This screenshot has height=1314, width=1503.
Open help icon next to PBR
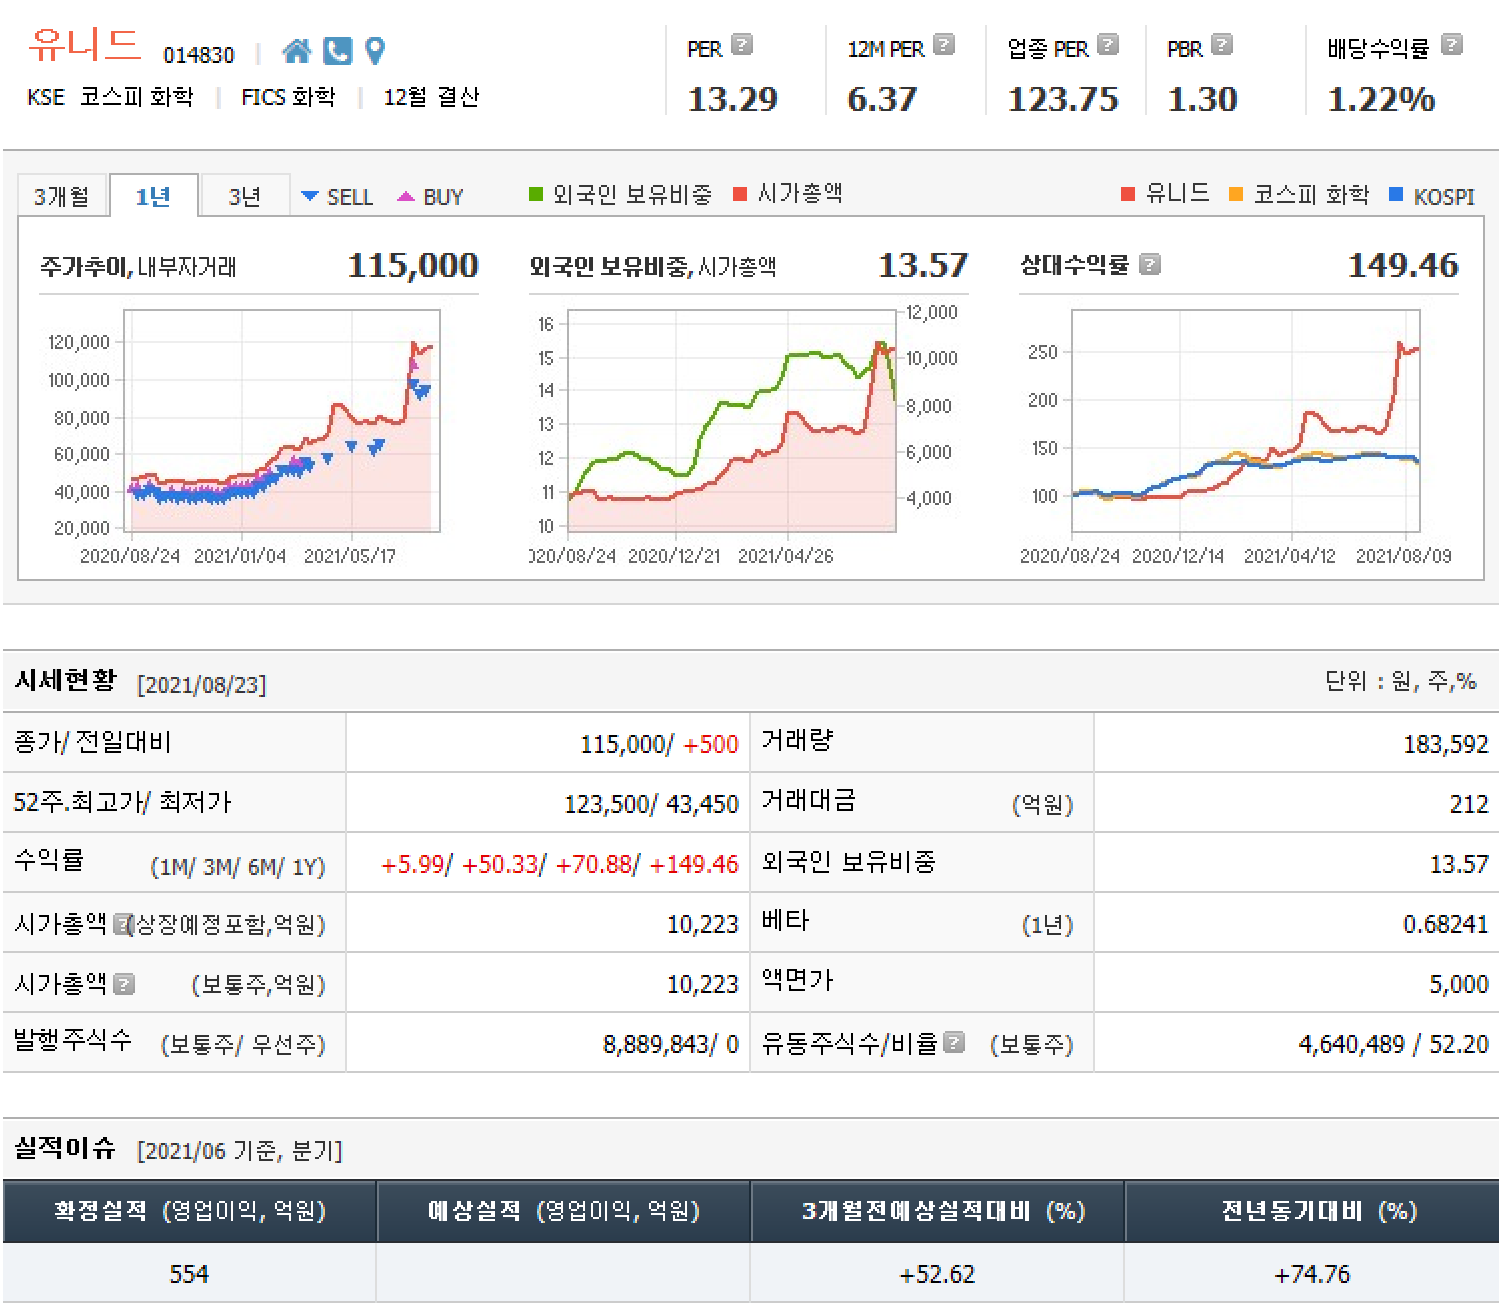click(1222, 45)
